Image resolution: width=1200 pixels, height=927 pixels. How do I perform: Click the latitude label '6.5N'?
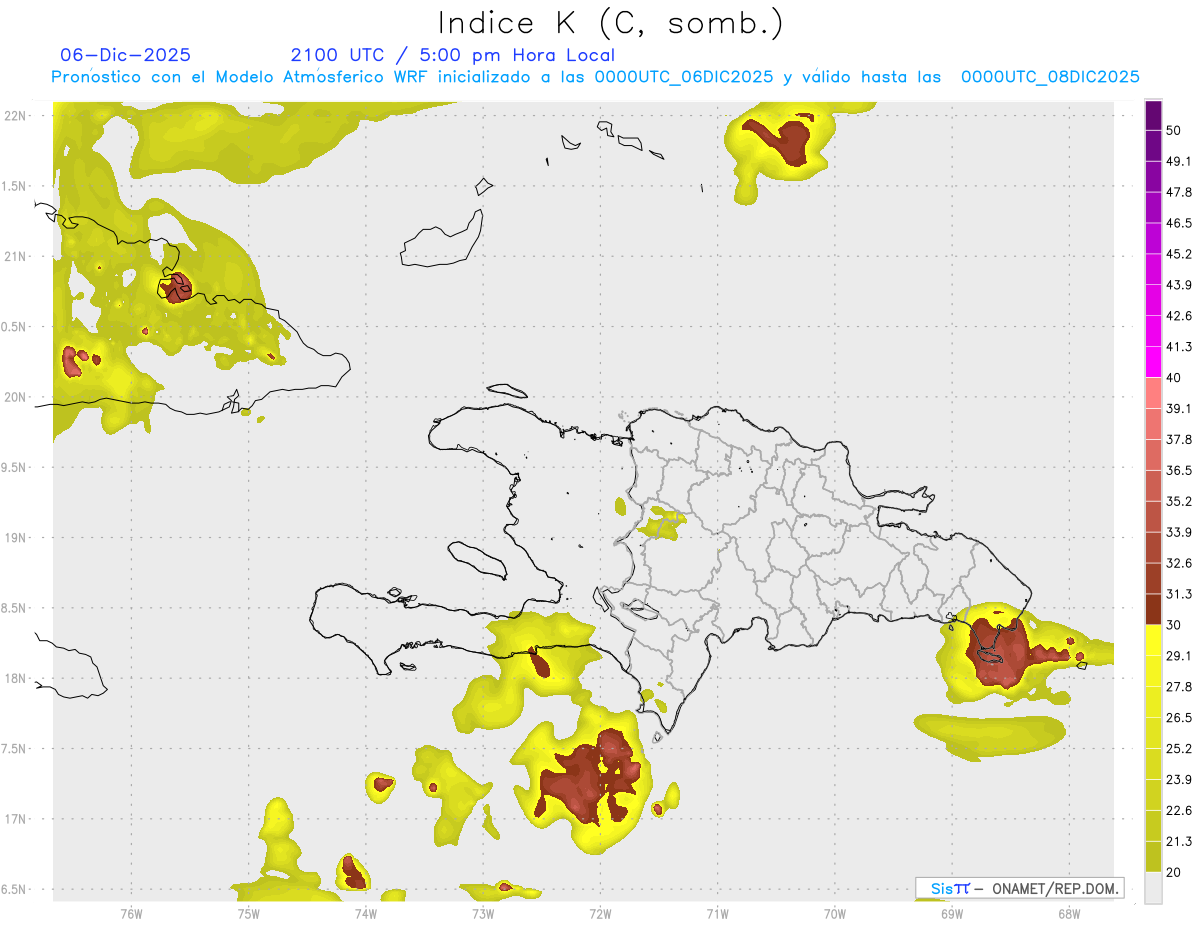(x=14, y=890)
